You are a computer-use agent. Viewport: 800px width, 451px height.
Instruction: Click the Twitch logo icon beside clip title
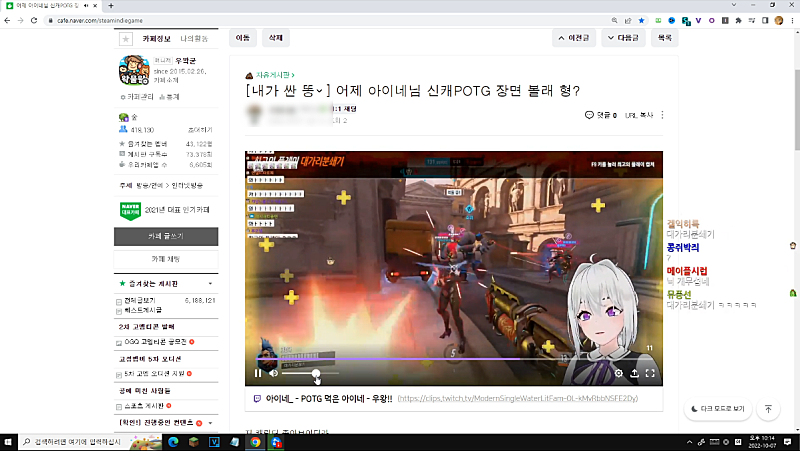click(x=257, y=398)
